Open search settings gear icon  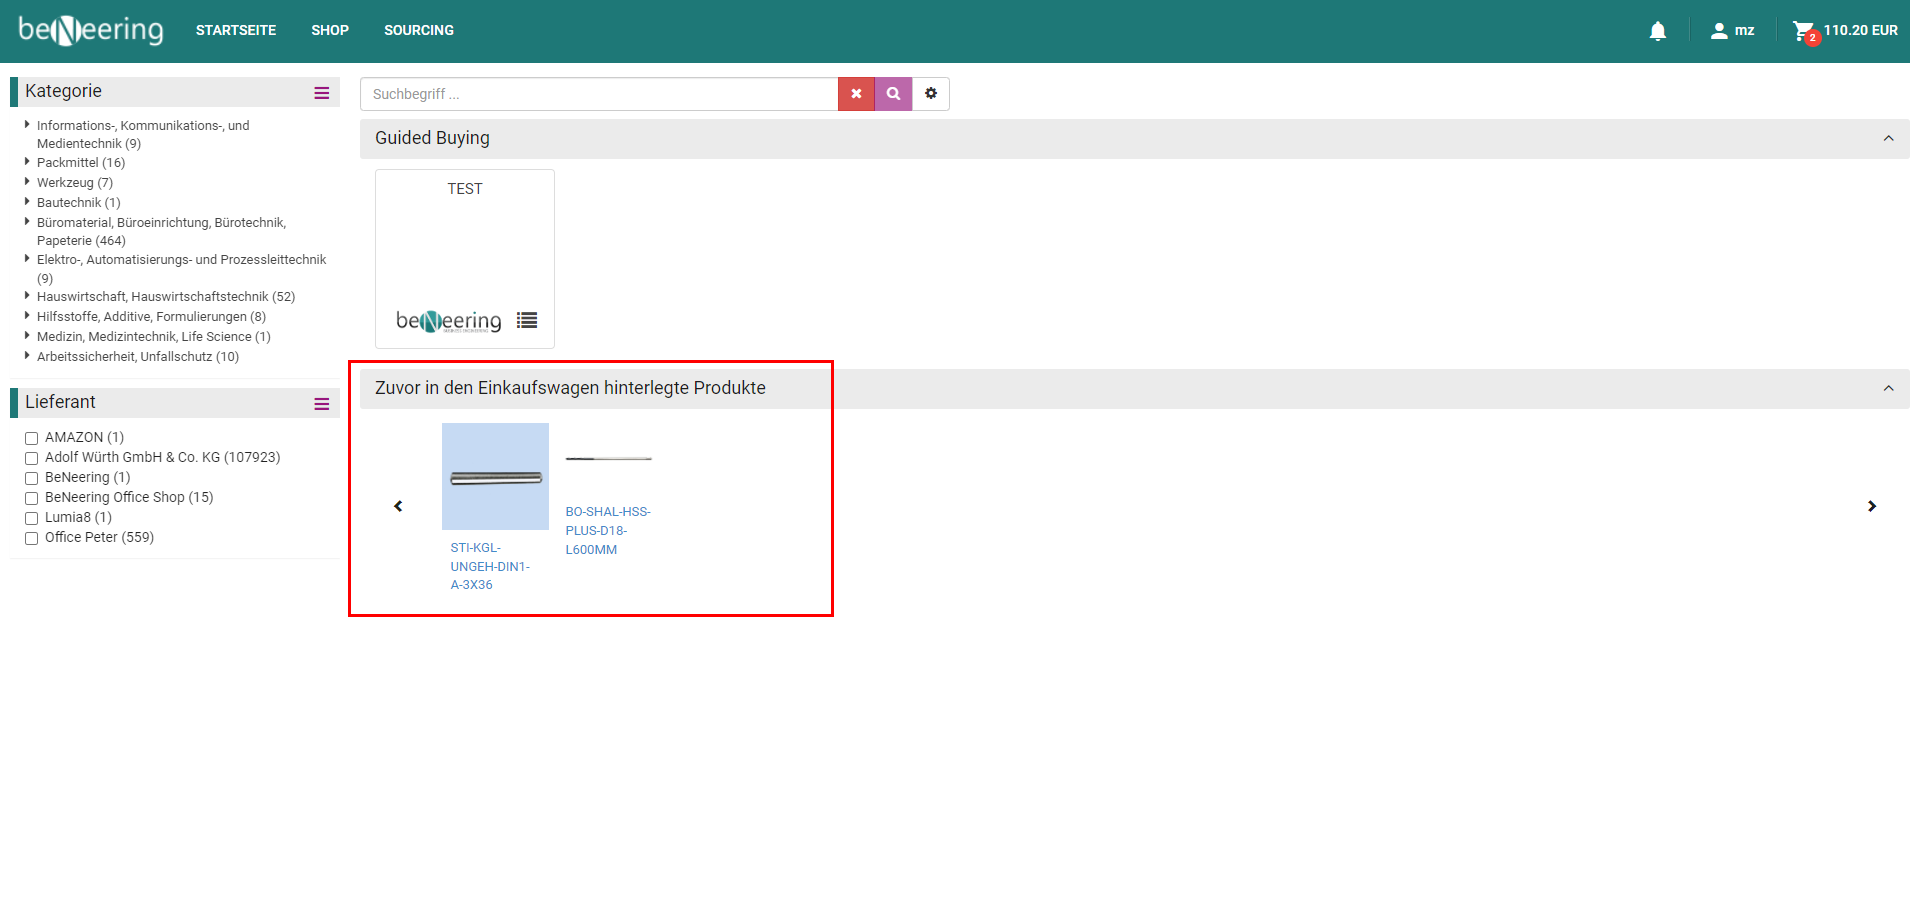931,94
